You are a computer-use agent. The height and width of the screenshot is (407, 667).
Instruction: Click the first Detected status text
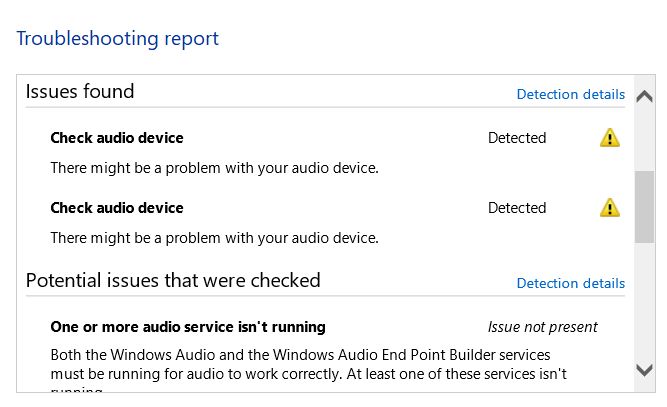click(x=517, y=138)
